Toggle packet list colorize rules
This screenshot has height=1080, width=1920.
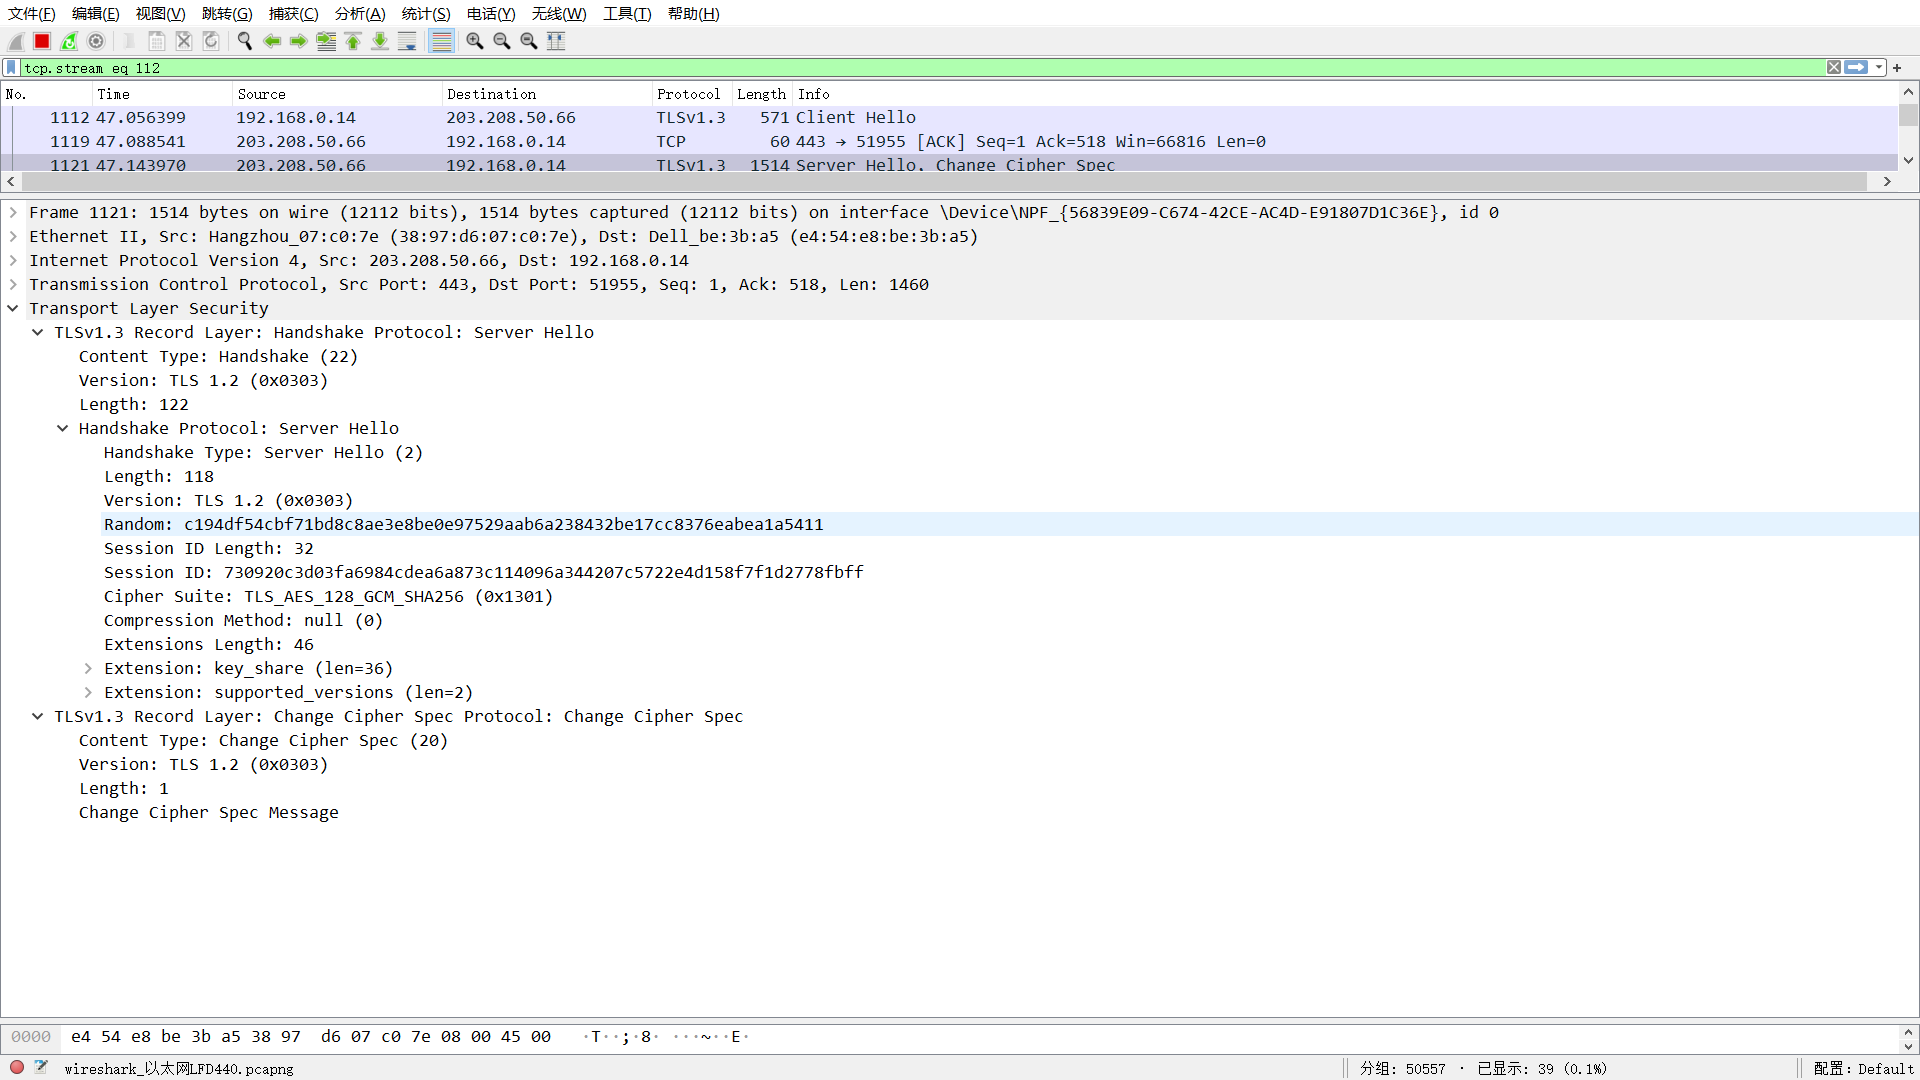[441, 41]
